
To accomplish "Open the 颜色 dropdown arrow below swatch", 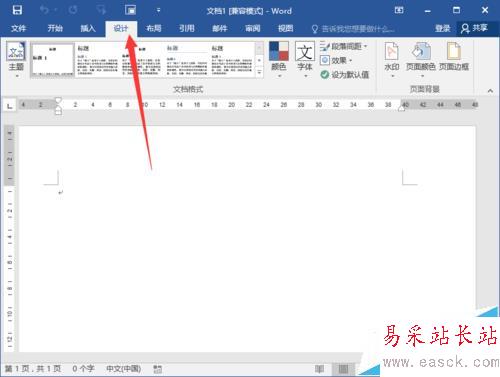I will click(x=279, y=76).
